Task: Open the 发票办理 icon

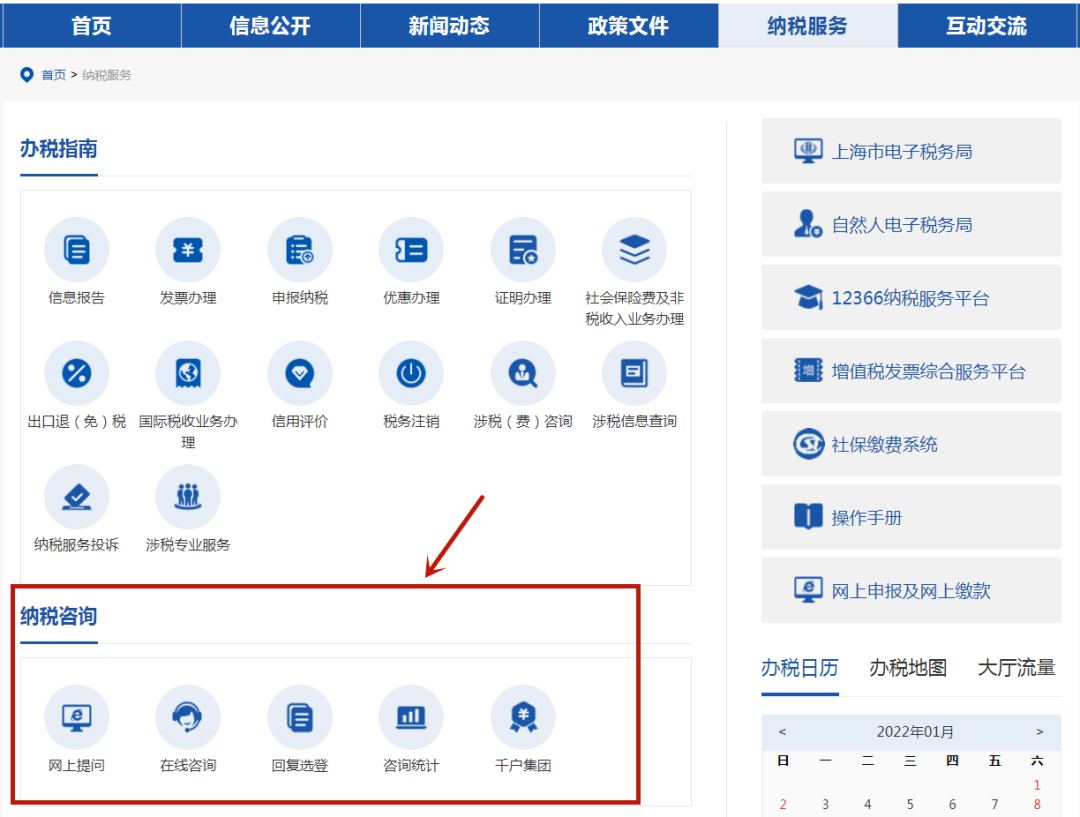Action: click(x=188, y=249)
